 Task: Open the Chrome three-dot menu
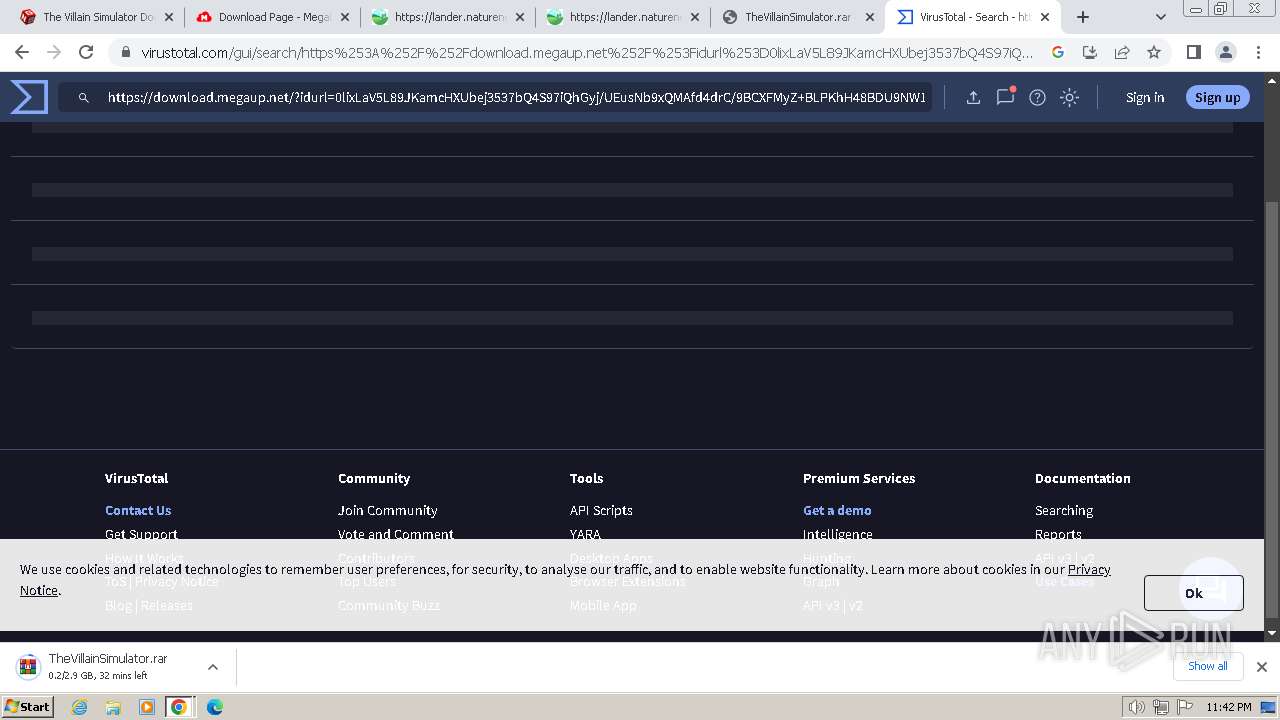click(x=1258, y=52)
